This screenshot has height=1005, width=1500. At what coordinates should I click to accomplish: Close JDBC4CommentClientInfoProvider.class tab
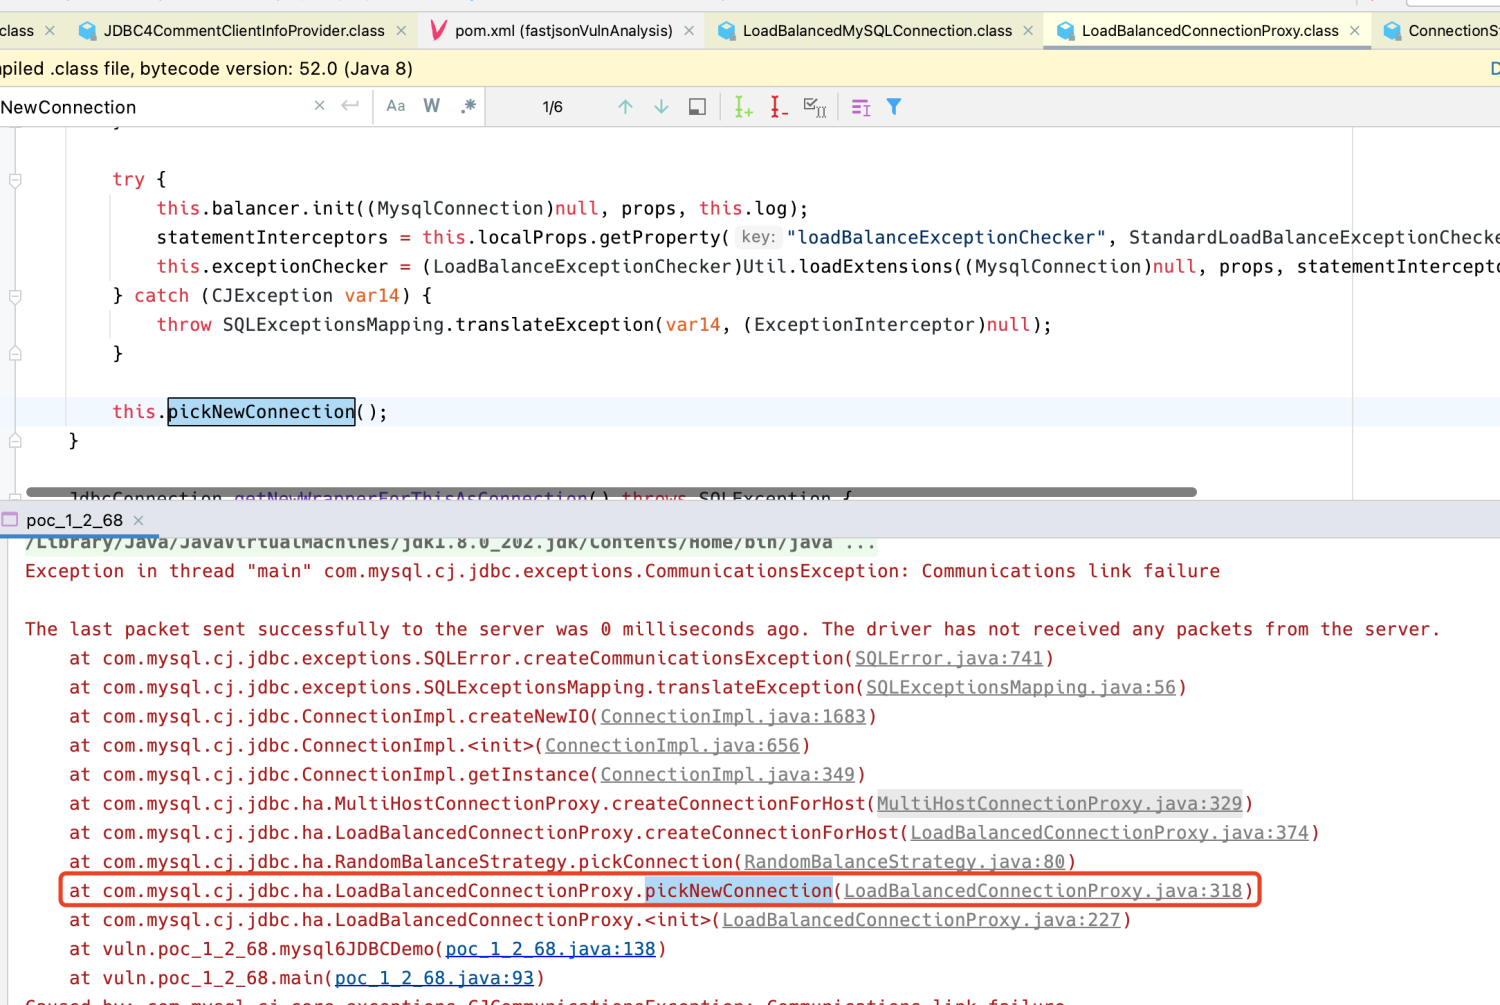coord(401,31)
